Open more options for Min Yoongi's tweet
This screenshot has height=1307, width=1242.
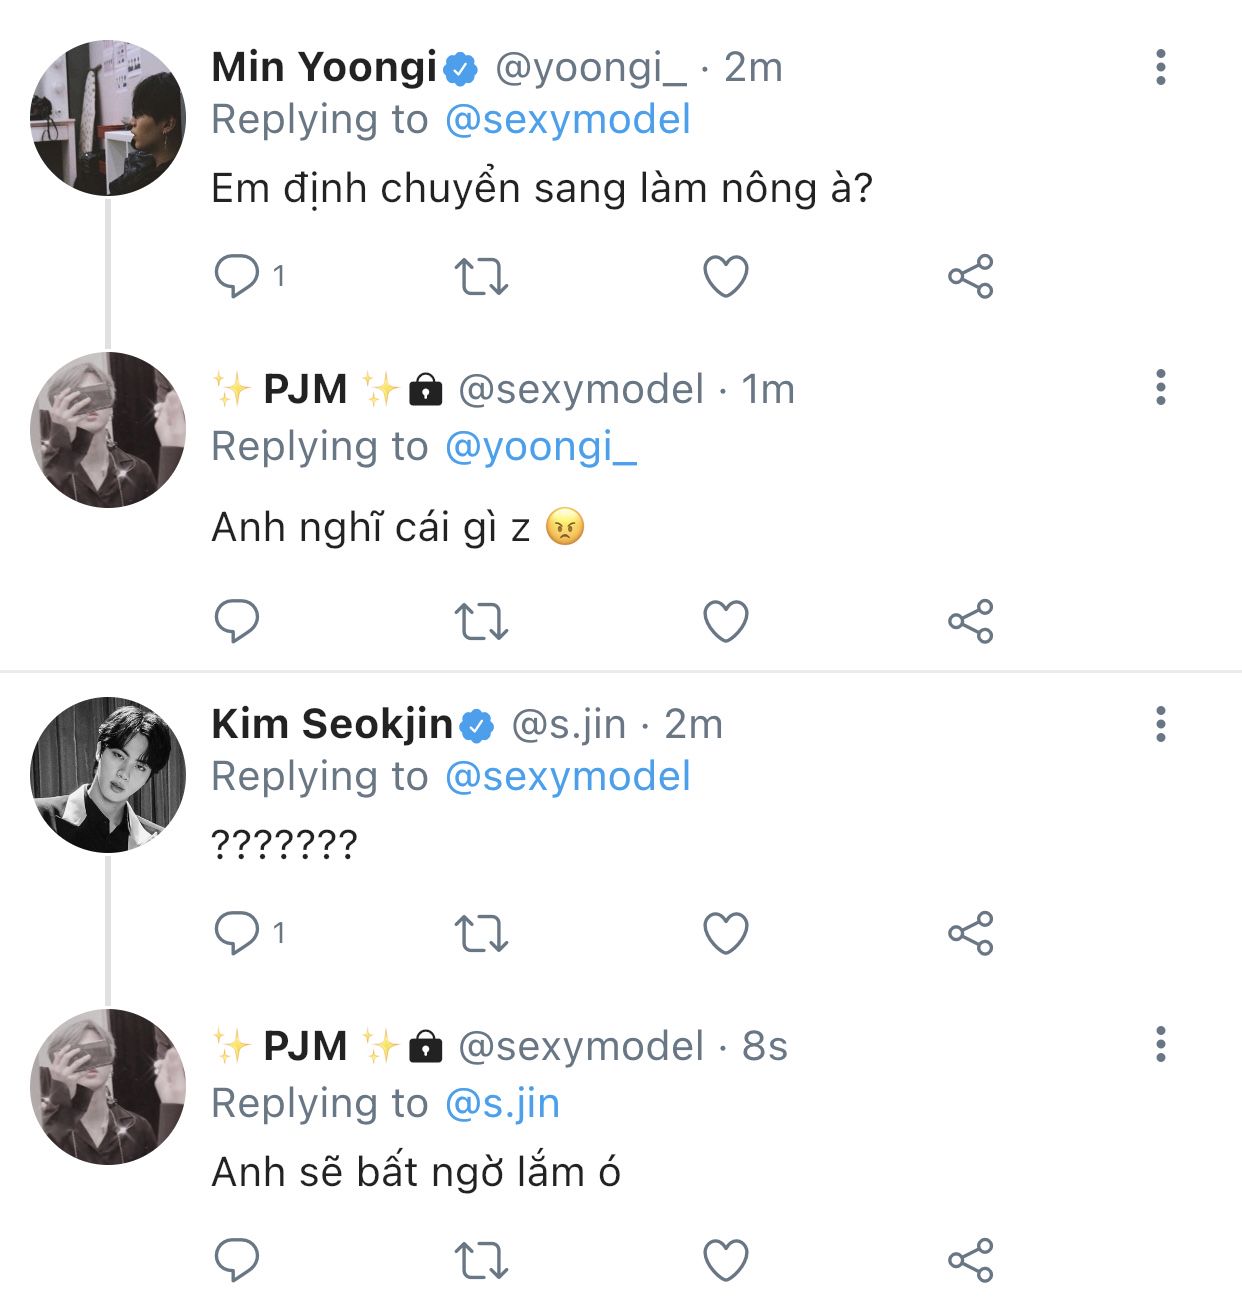tap(1160, 67)
